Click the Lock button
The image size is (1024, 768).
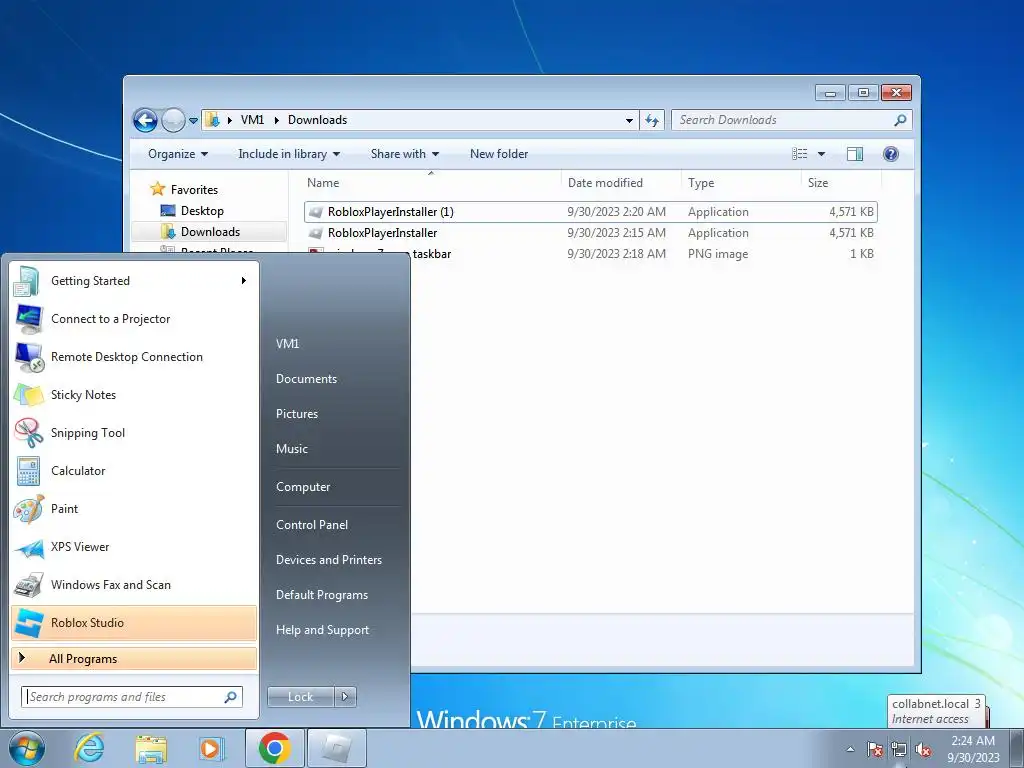click(x=300, y=697)
